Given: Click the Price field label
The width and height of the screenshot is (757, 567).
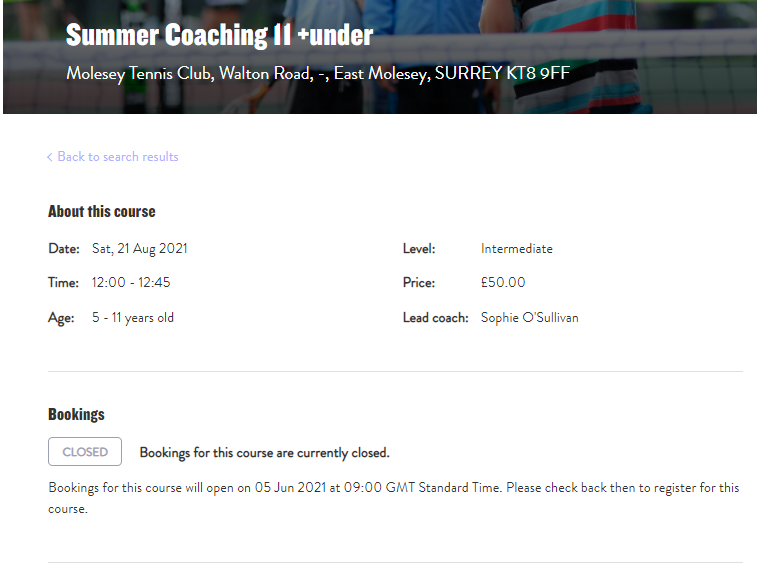Looking at the screenshot, I should (419, 283).
